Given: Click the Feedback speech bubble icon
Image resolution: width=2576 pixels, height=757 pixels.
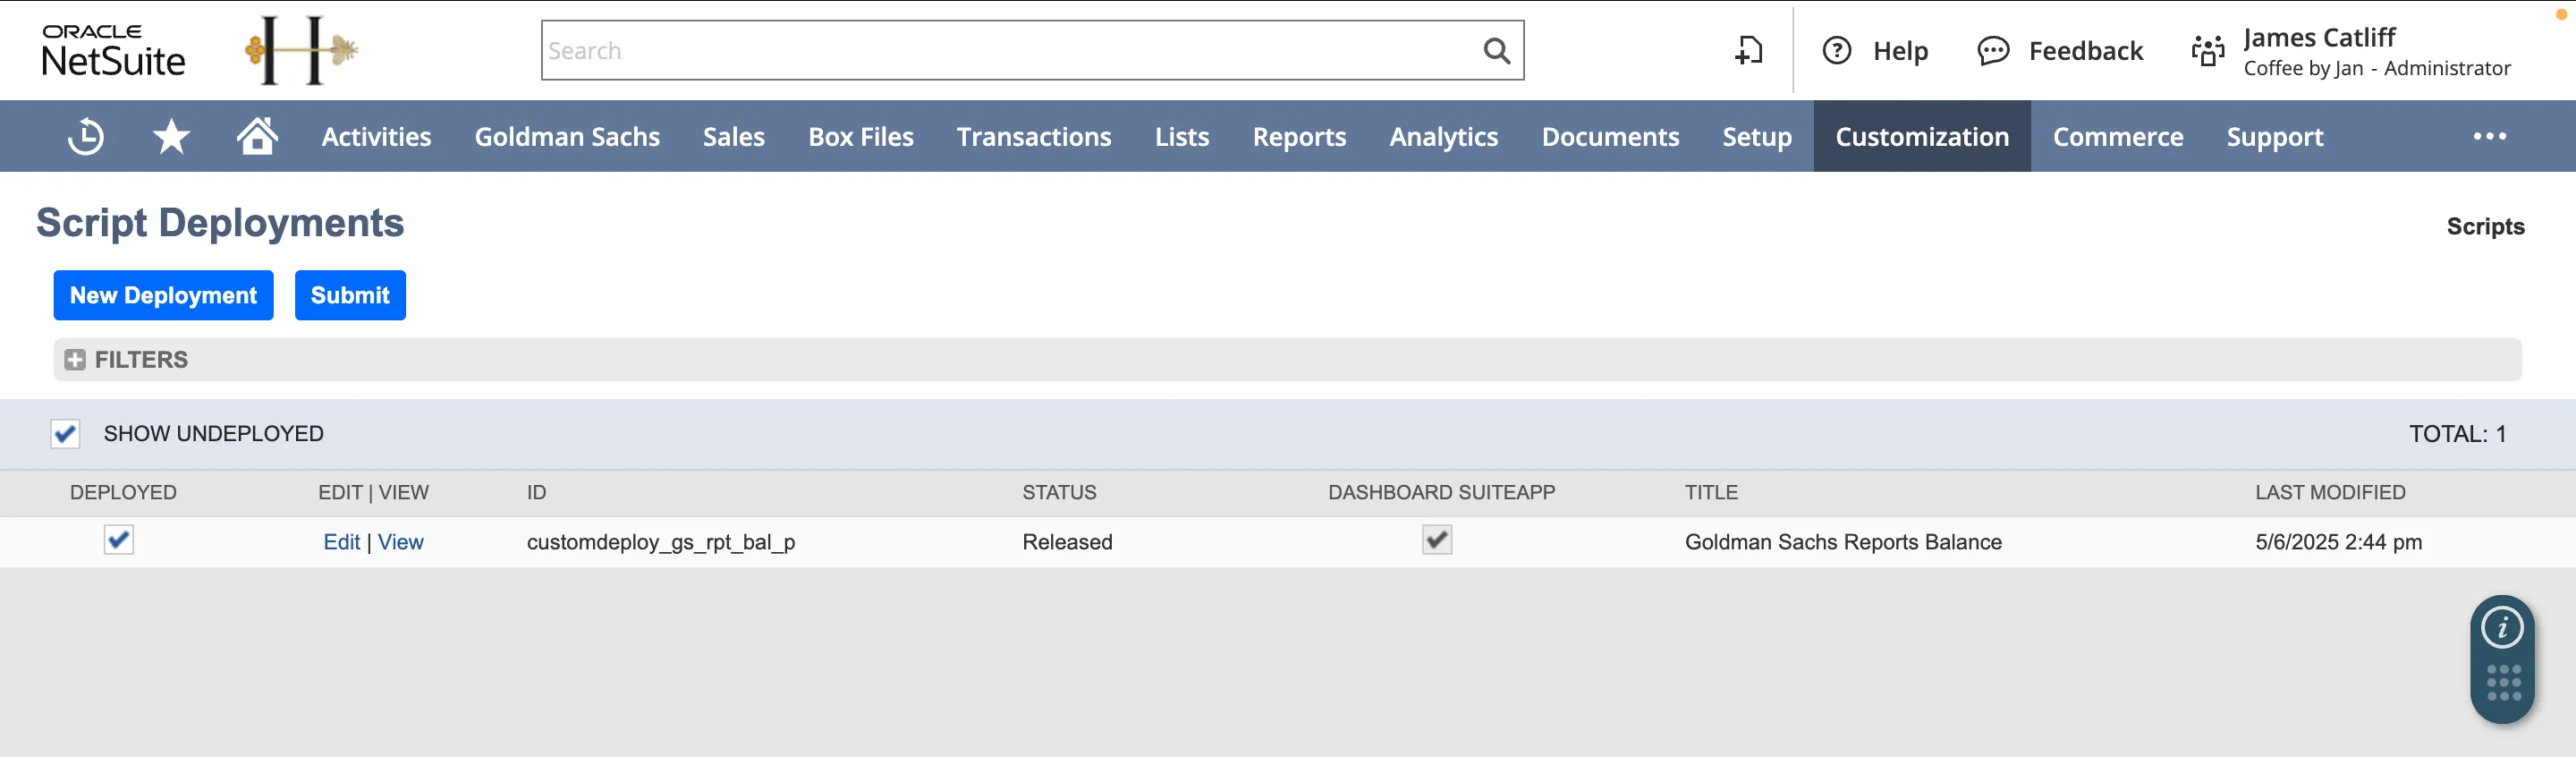Looking at the screenshot, I should coord(1993,50).
